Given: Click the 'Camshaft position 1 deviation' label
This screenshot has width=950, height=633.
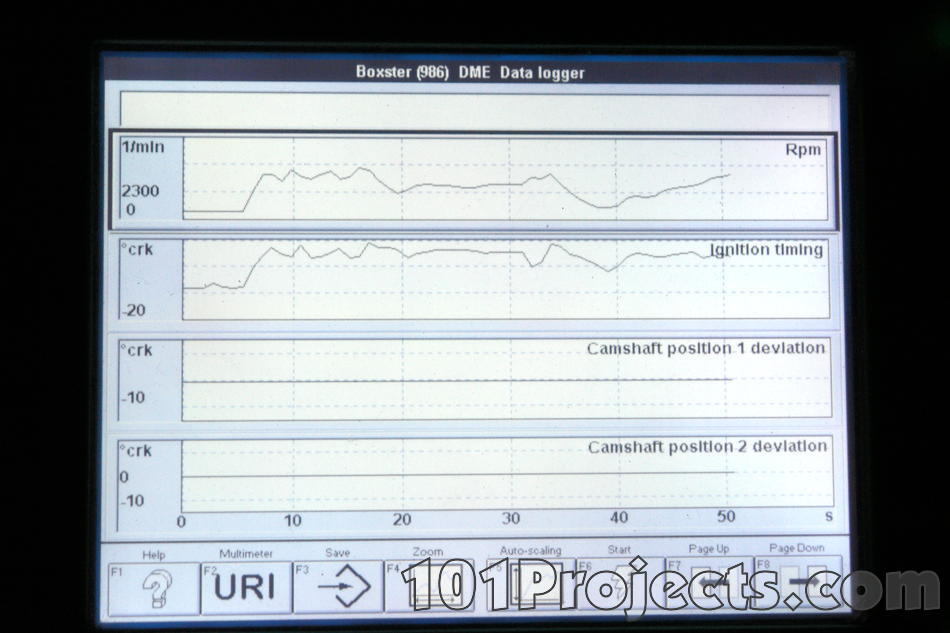Looking at the screenshot, I should click(706, 348).
